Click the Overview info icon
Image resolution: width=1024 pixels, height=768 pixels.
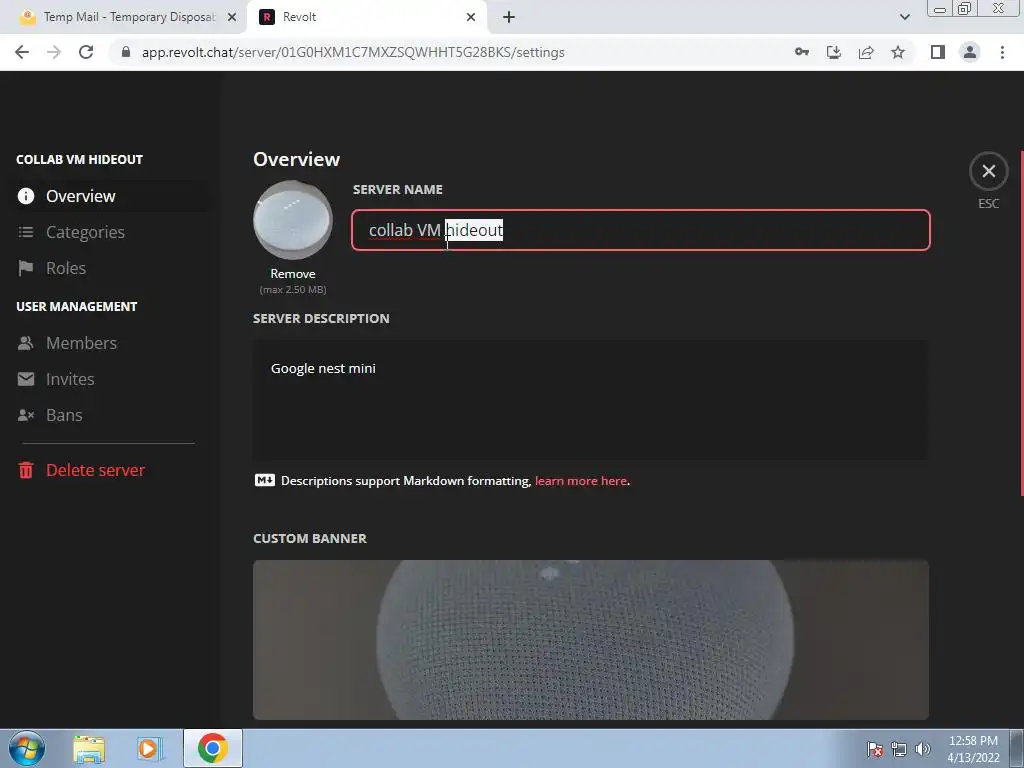[26, 196]
